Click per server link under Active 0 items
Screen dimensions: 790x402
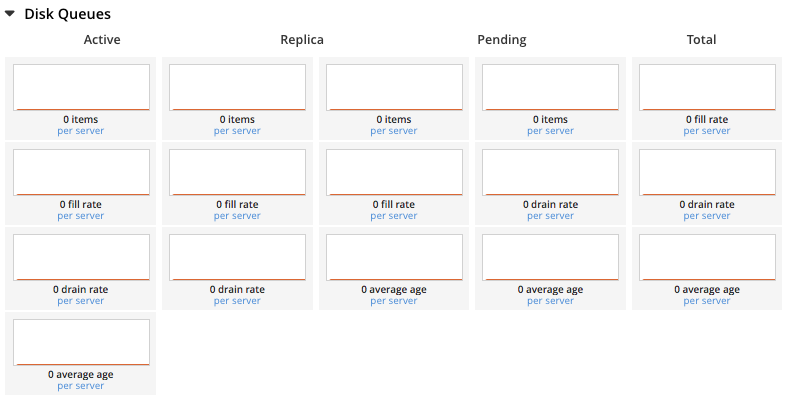tap(81, 131)
